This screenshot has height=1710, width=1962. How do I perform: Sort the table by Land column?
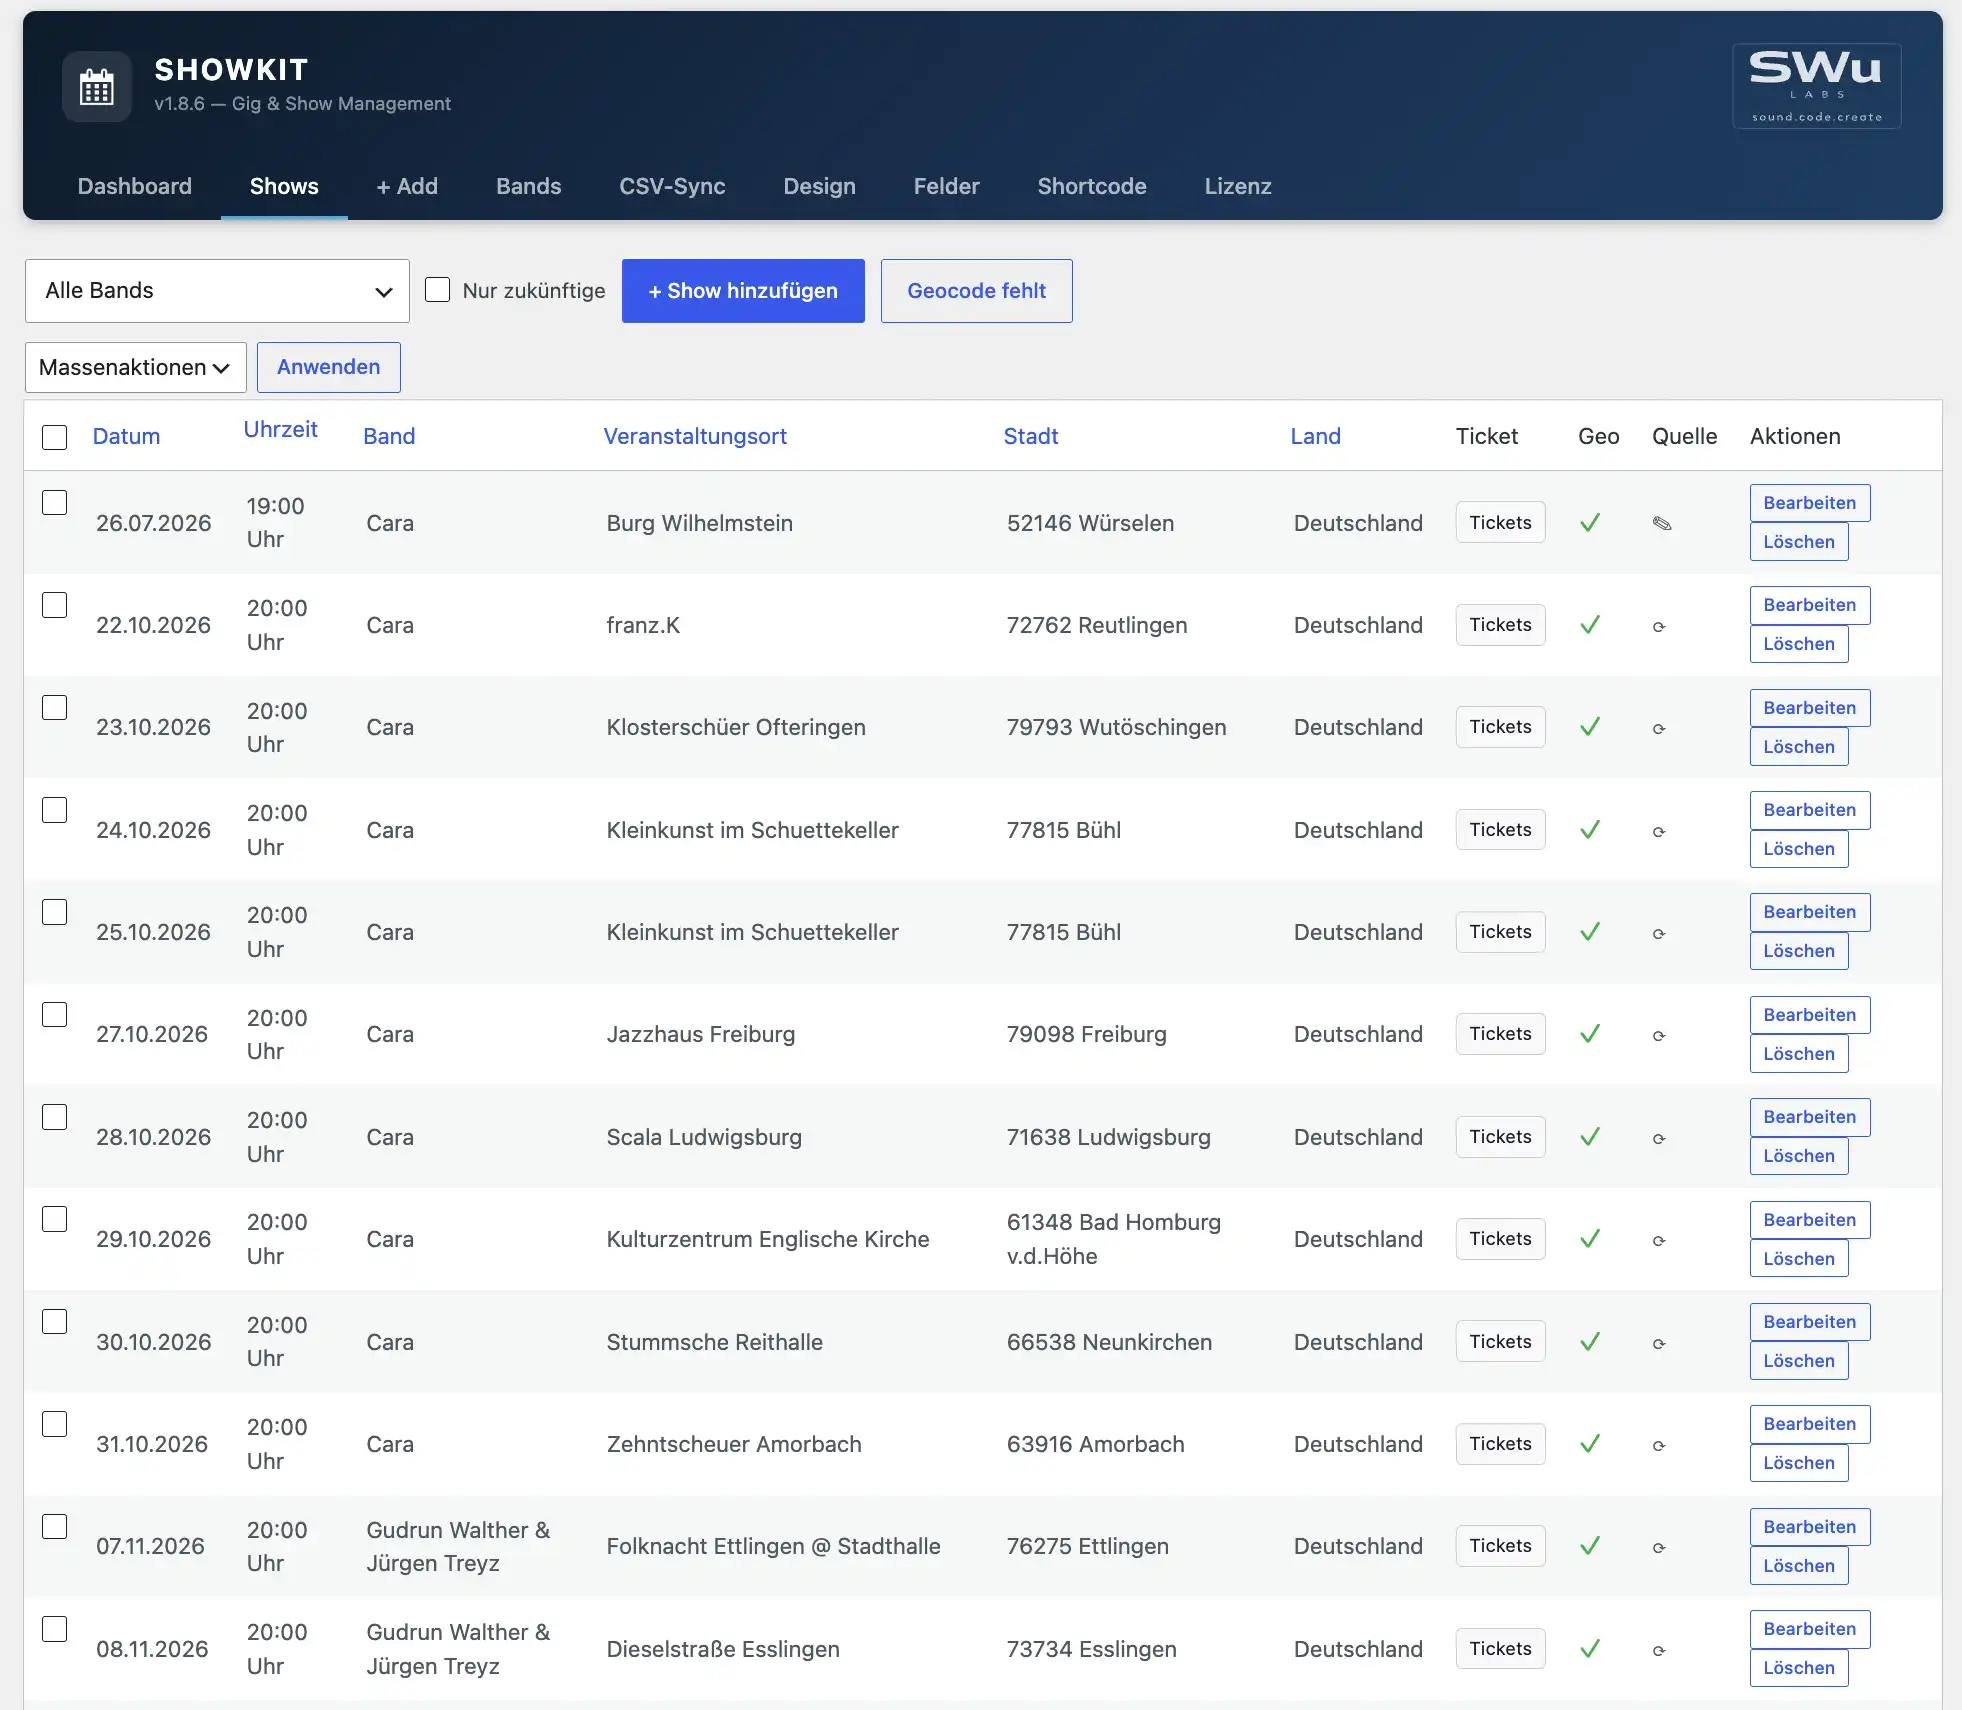pos(1315,436)
